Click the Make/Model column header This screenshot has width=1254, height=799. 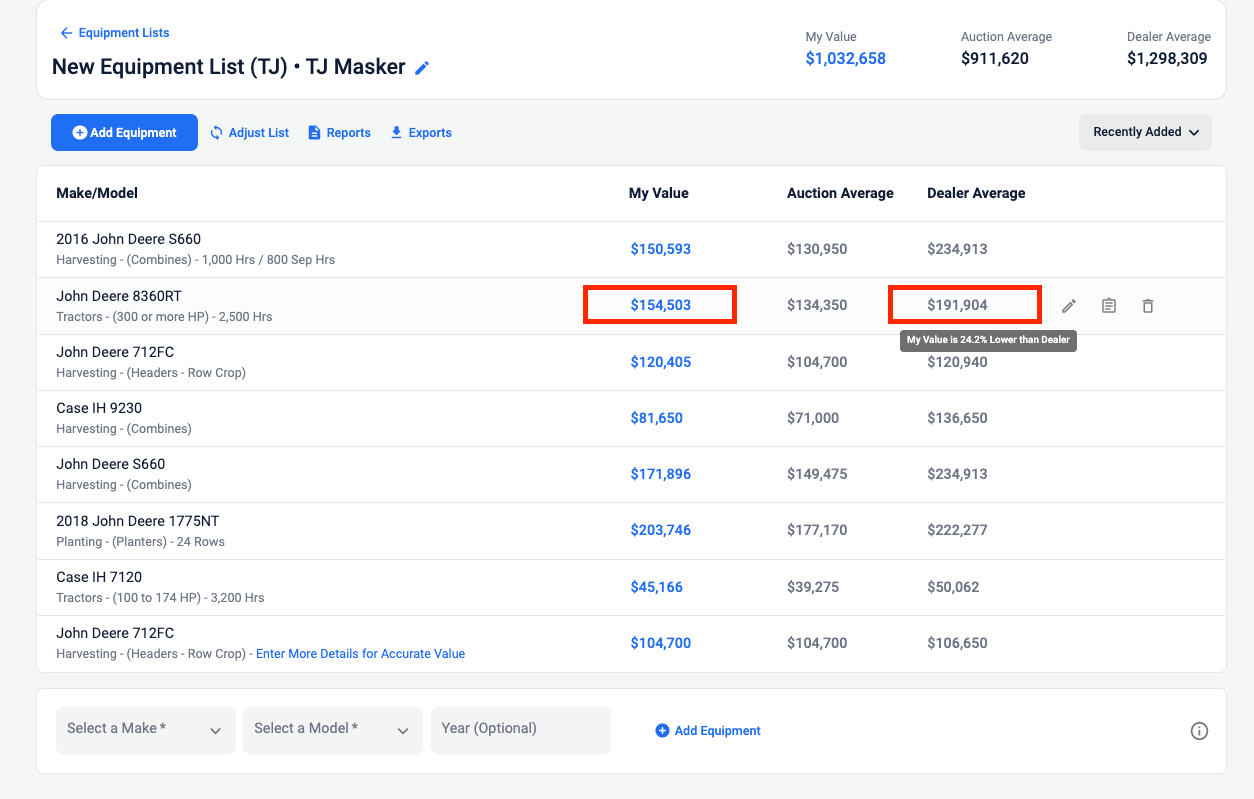(x=97, y=193)
